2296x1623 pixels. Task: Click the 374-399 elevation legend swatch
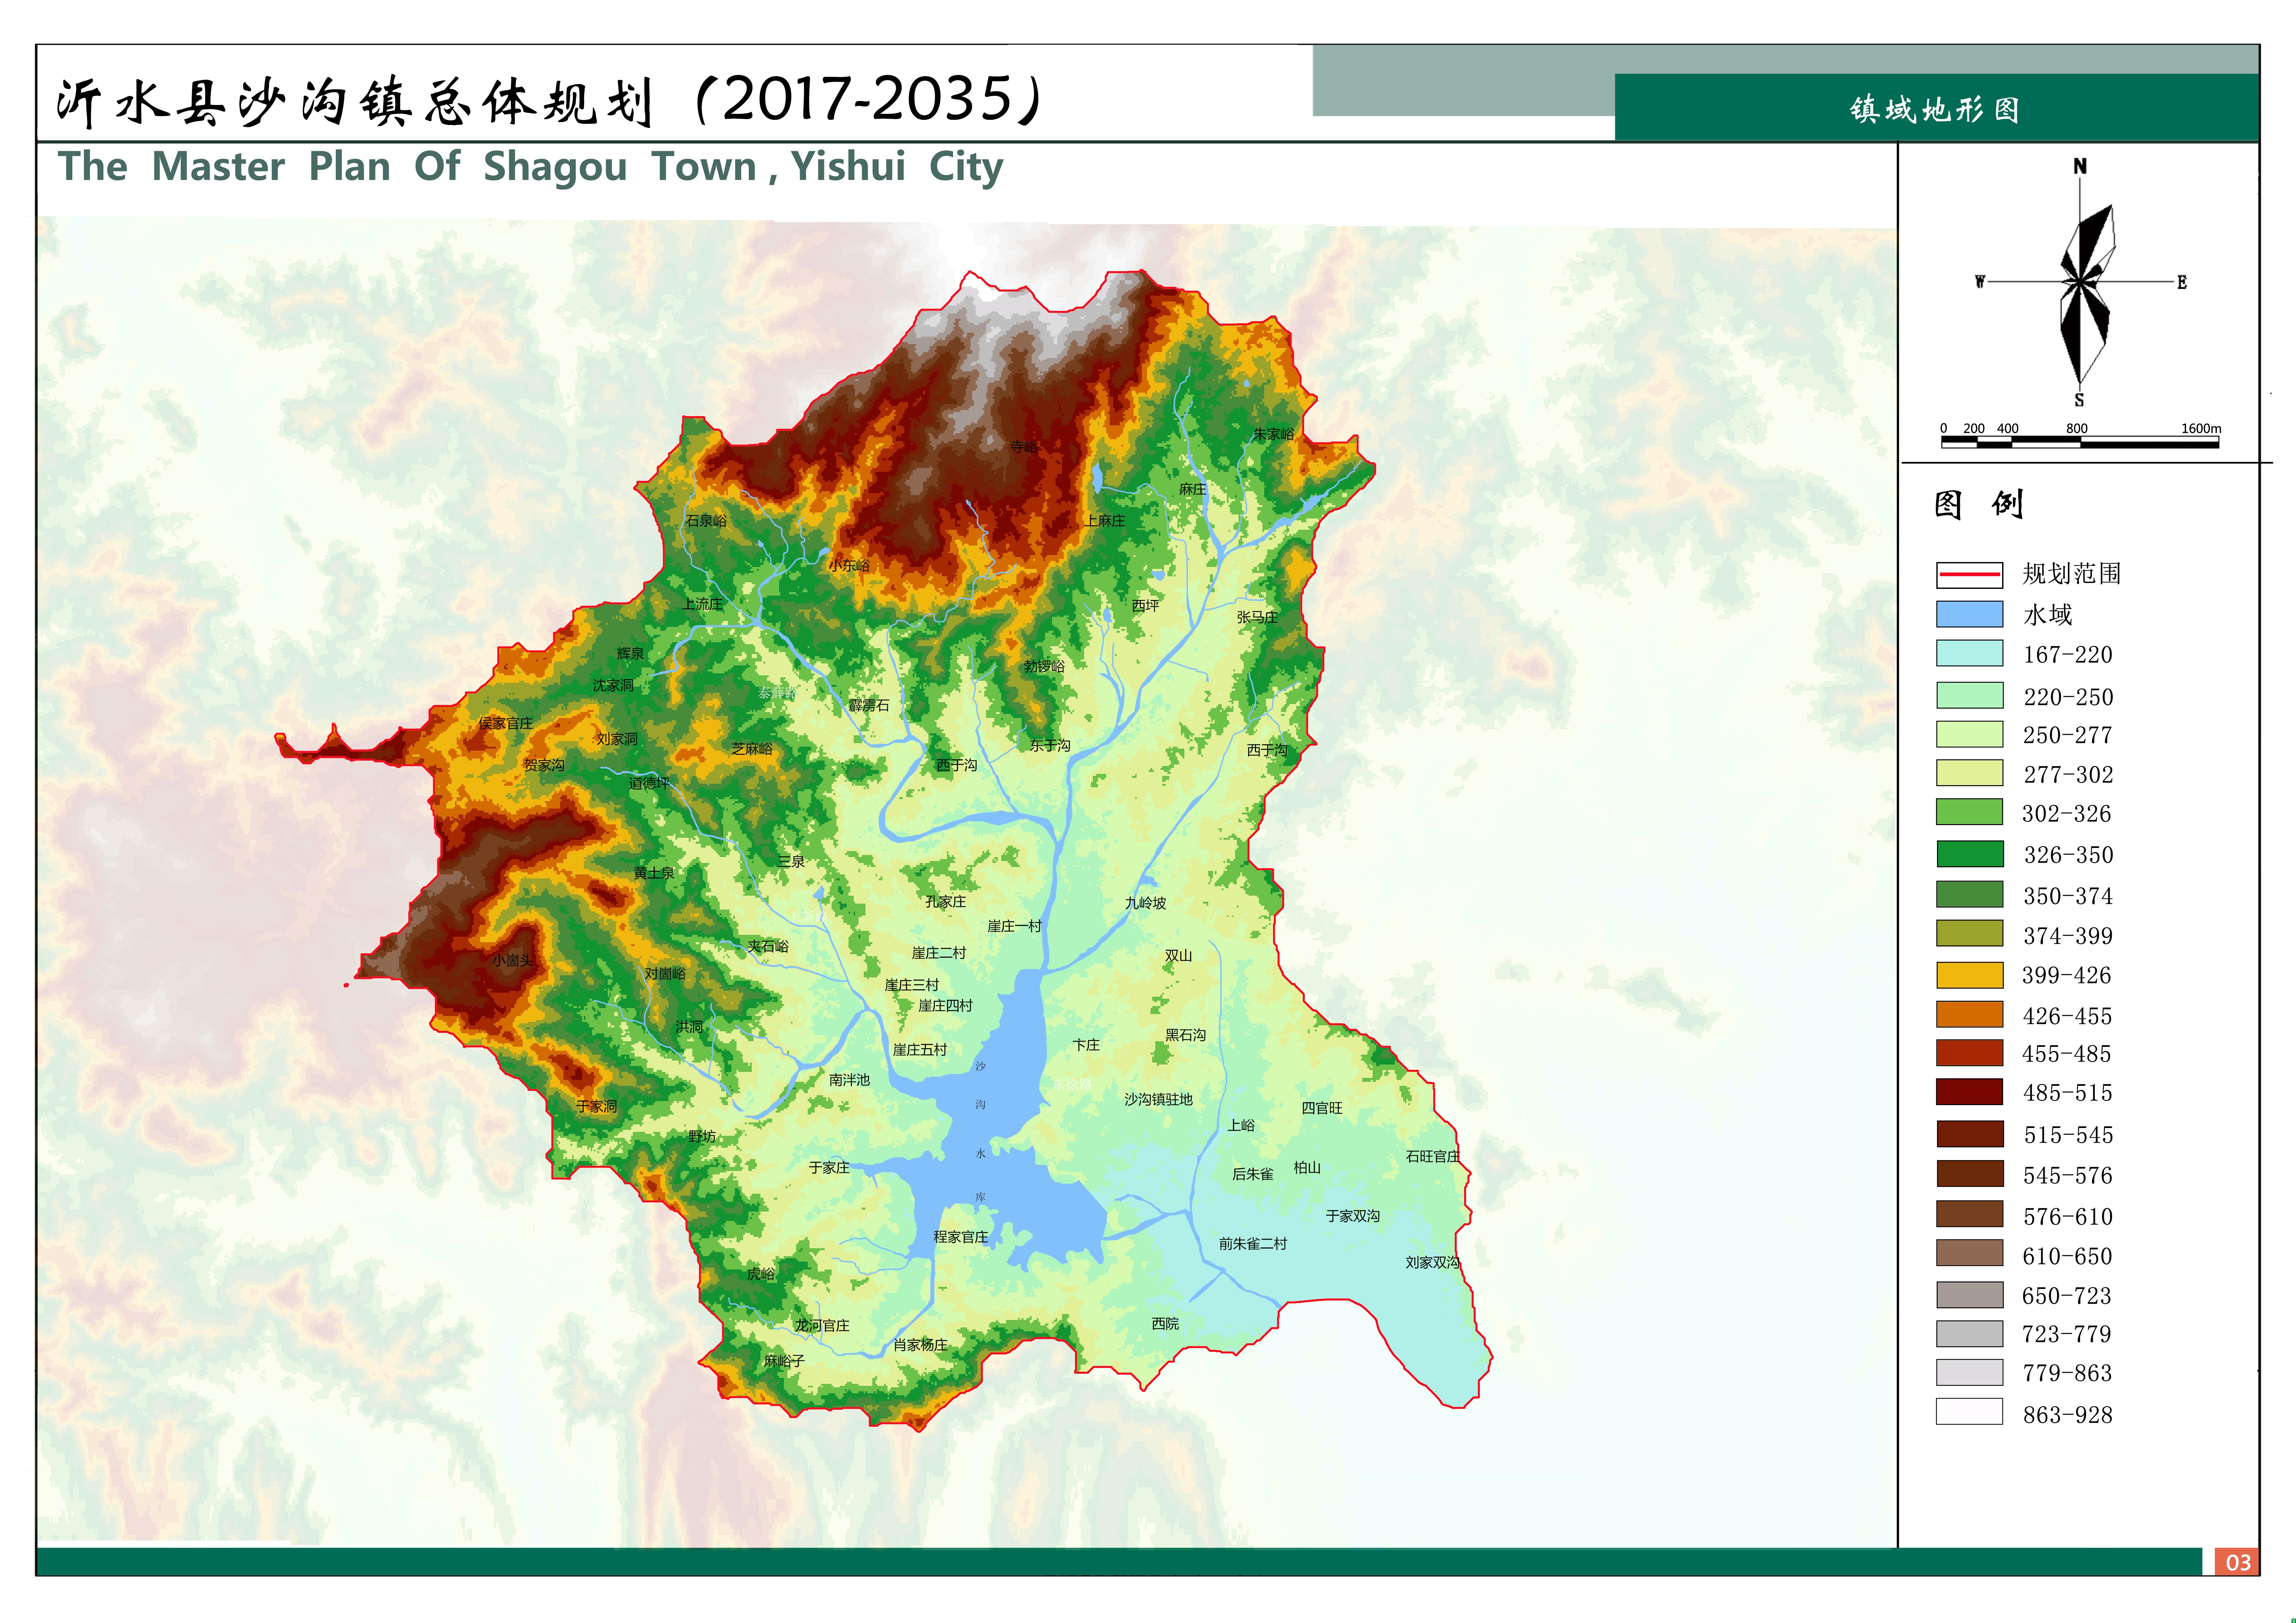1970,933
